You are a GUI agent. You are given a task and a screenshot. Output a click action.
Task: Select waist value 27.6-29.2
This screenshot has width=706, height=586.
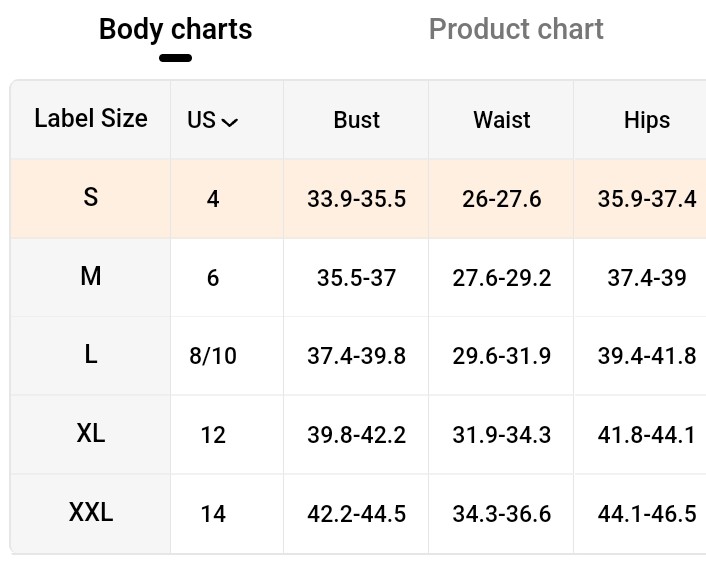(x=501, y=277)
